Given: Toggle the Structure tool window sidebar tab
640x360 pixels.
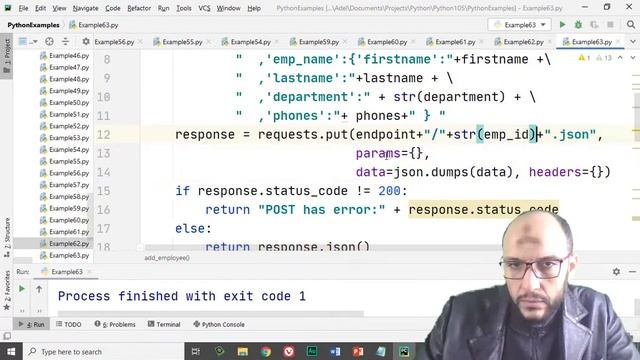Looking at the screenshot, I should pos(7,238).
